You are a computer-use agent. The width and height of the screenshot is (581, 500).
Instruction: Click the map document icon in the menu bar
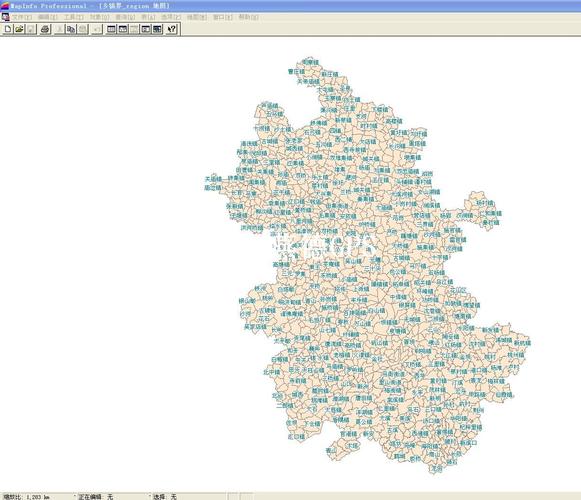[5, 17]
